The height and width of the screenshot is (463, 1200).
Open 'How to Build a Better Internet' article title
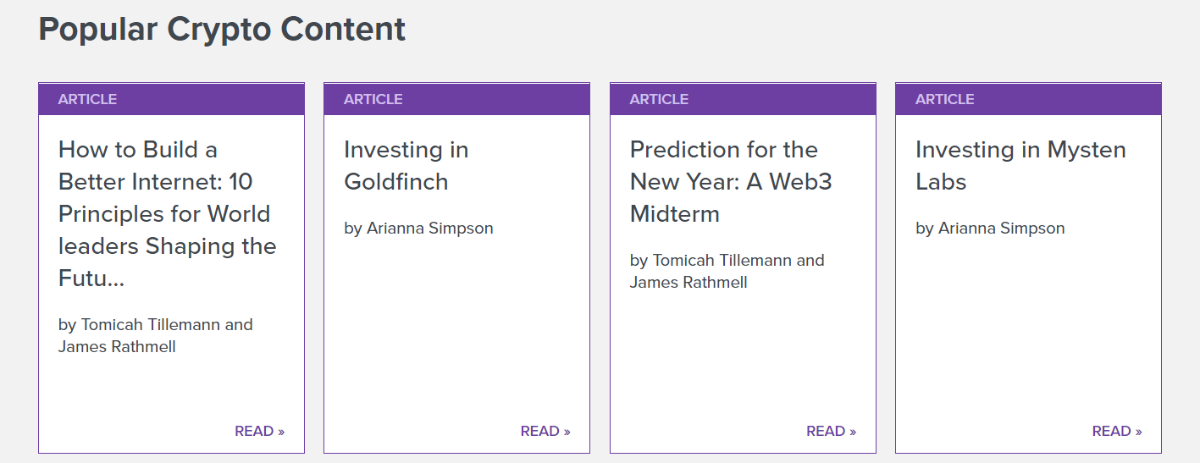(166, 213)
